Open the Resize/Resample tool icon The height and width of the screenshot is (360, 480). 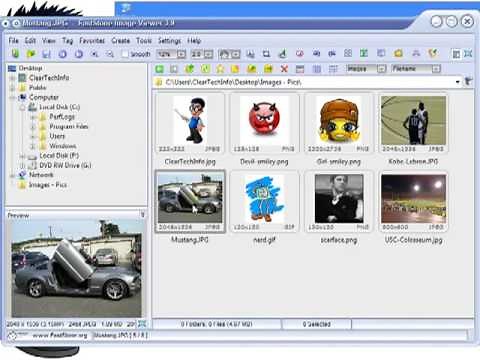point(250,54)
